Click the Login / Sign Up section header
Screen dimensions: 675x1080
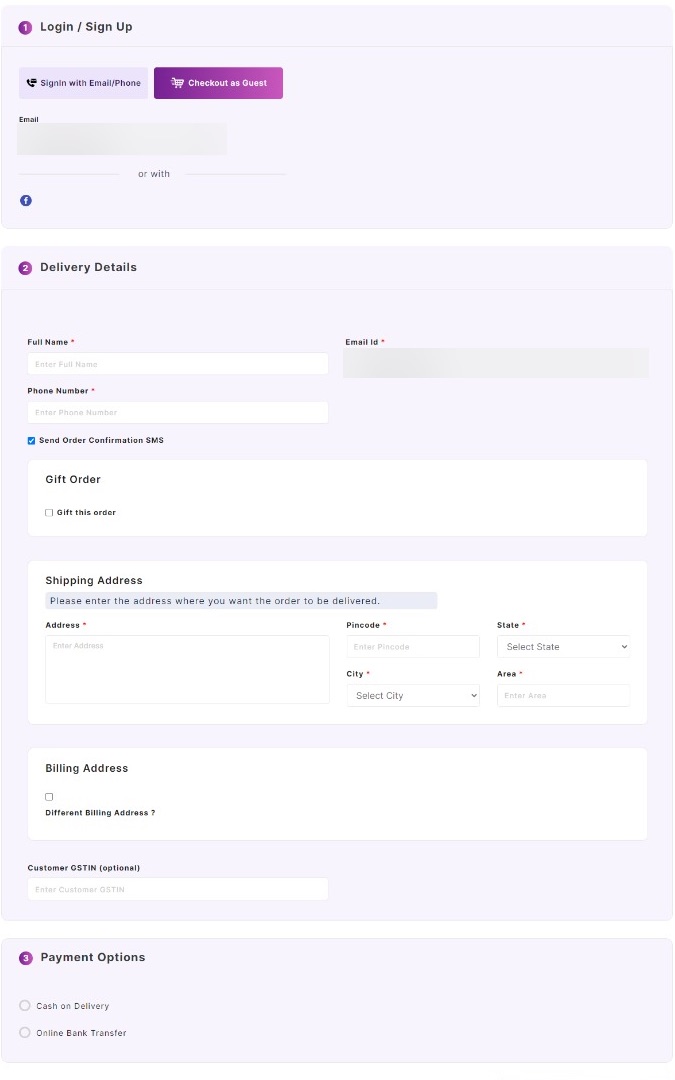[86, 27]
